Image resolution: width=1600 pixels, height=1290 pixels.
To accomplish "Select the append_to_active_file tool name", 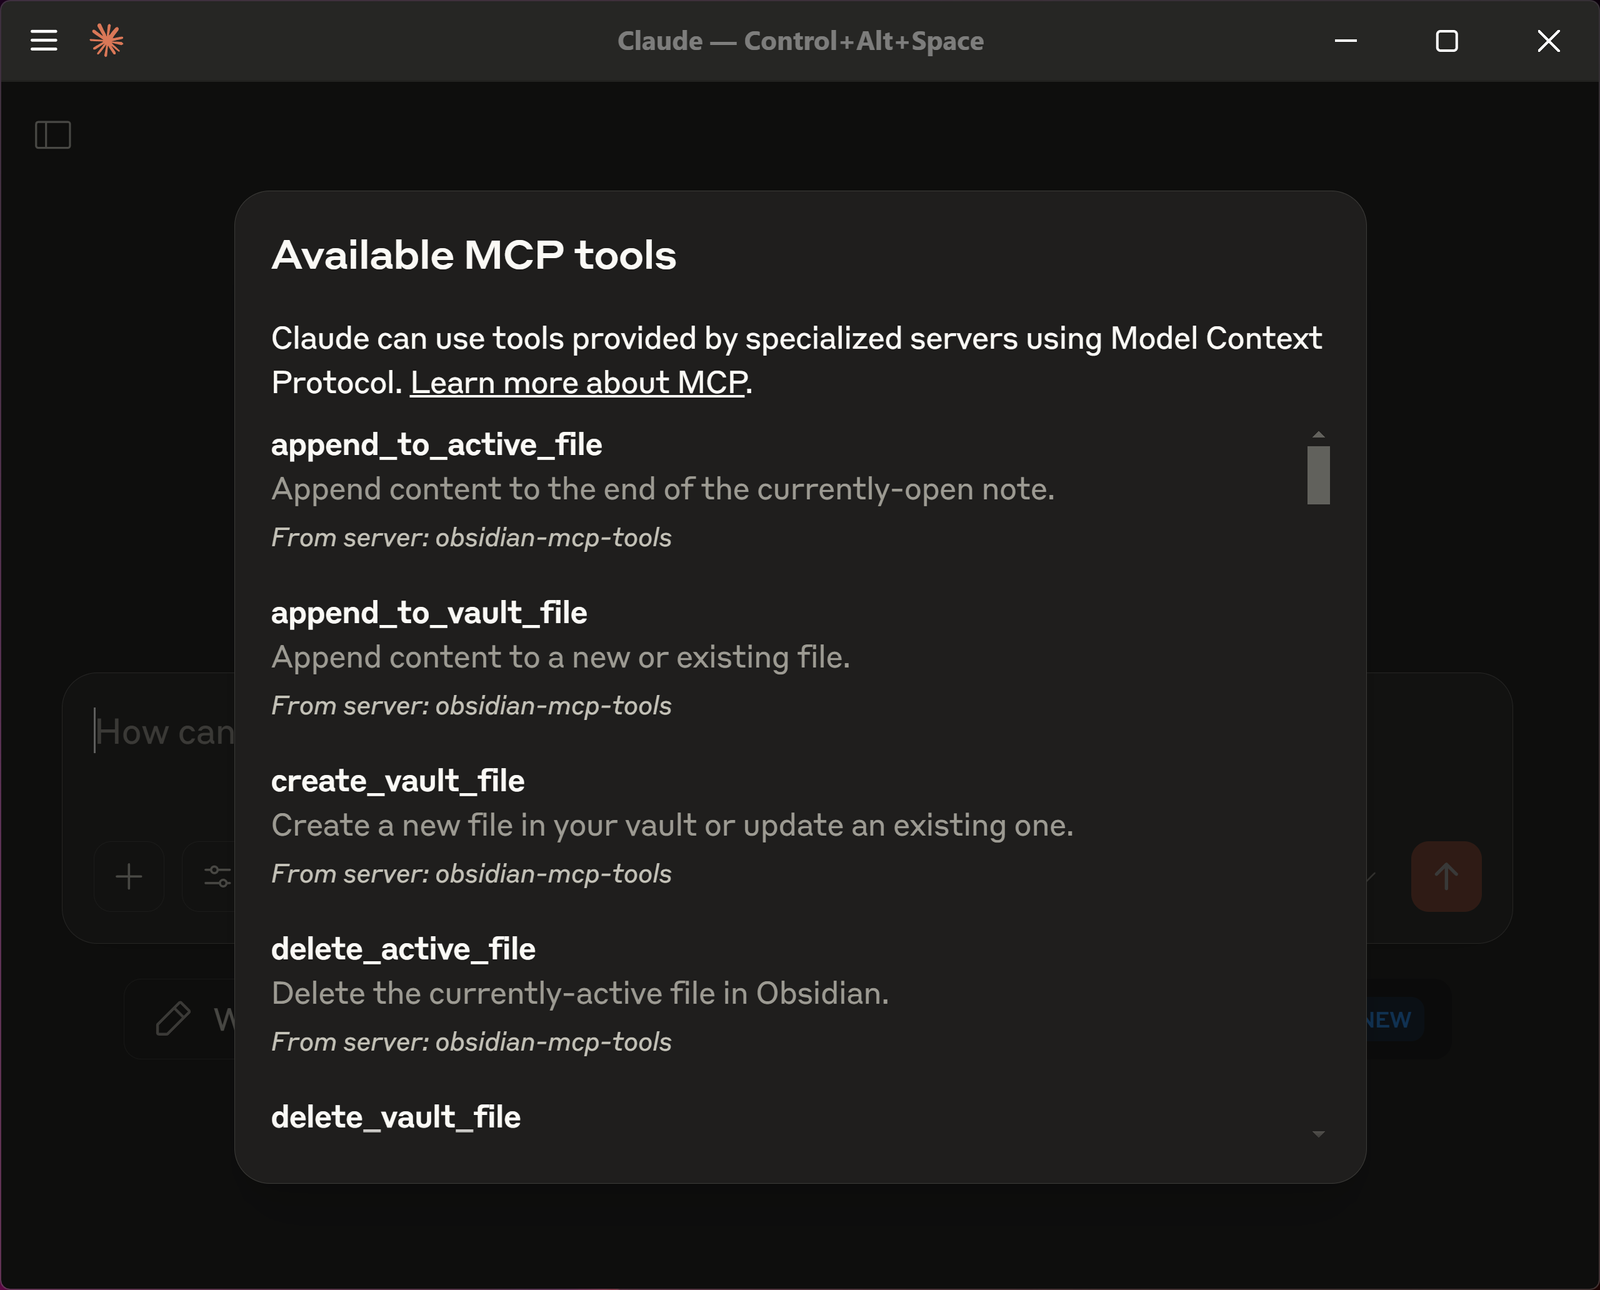I will pos(437,445).
